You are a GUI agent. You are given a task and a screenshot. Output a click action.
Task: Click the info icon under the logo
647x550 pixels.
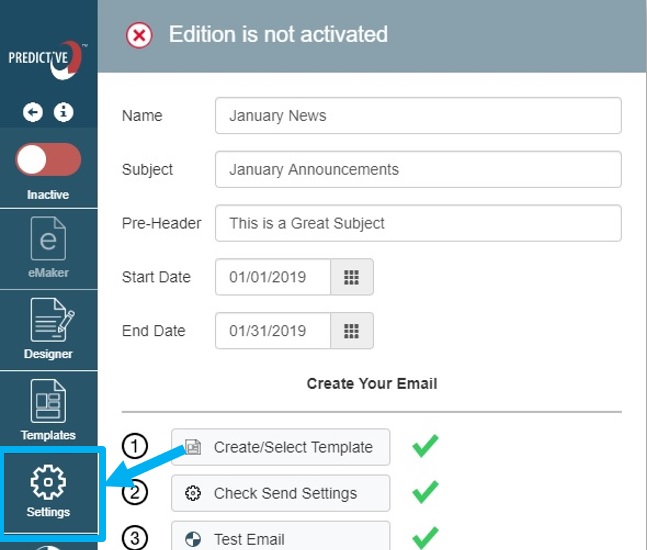coord(64,113)
